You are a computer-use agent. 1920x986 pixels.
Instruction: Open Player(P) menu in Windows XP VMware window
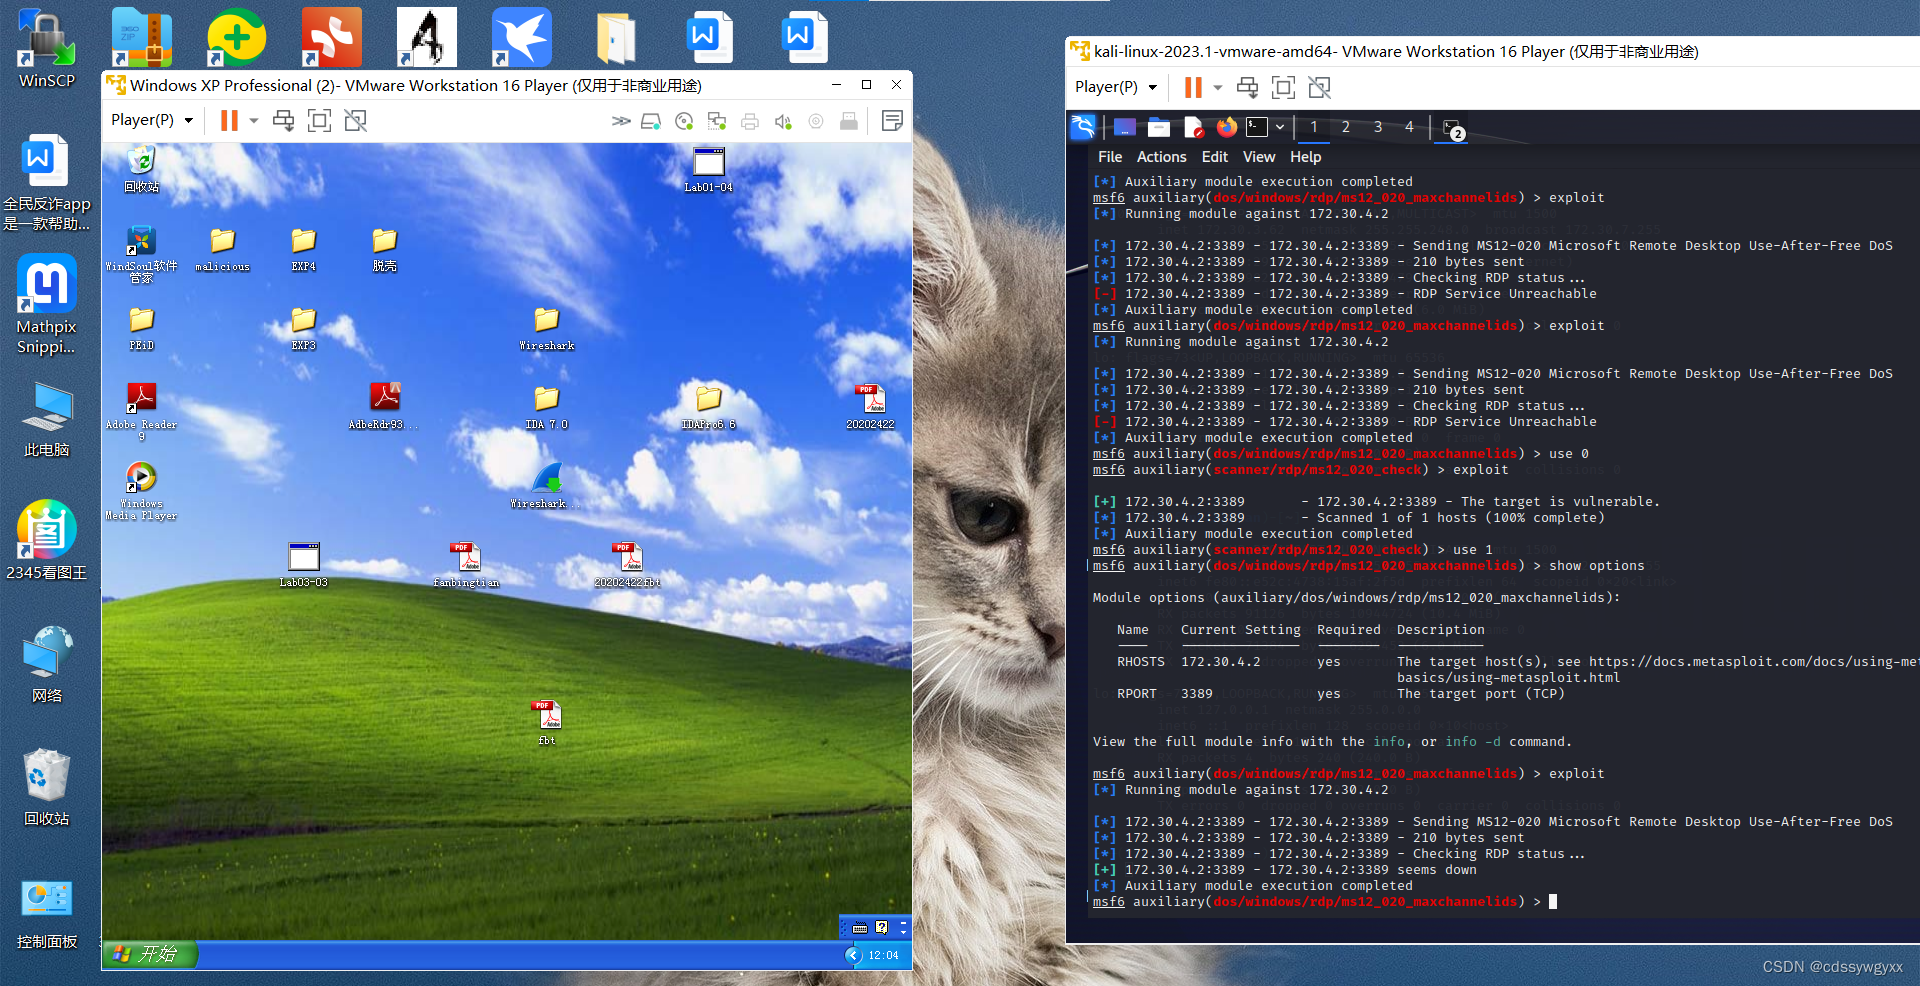pos(151,120)
